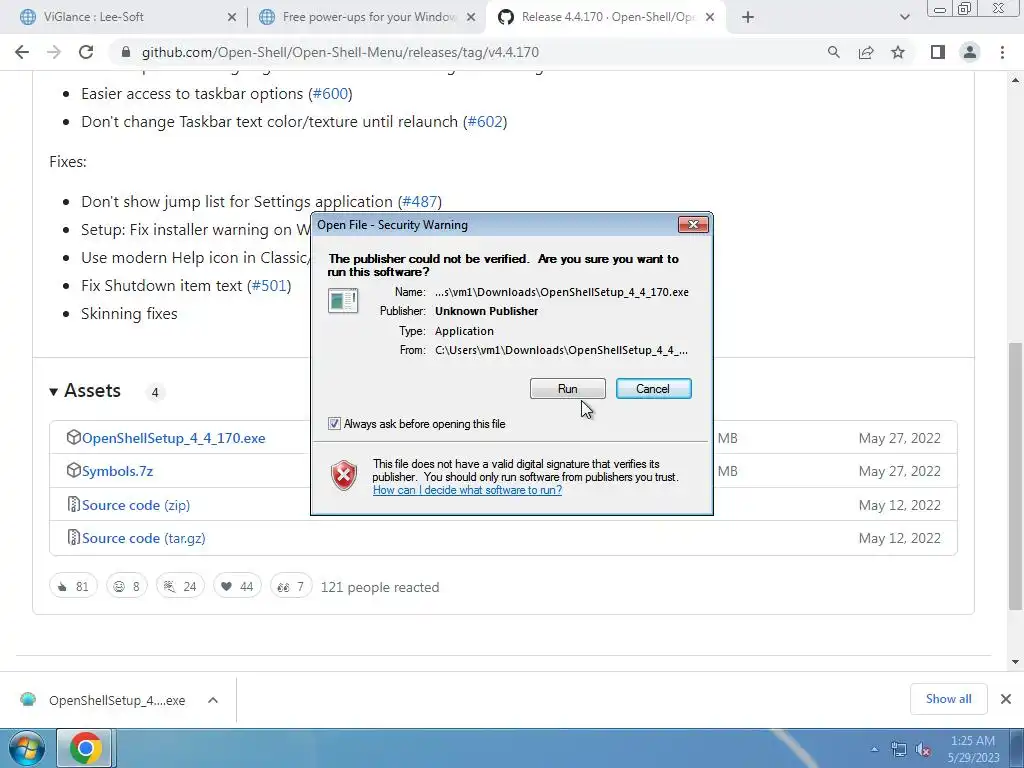Image resolution: width=1024 pixels, height=768 pixels.
Task: Toggle the browser side panel
Action: (x=938, y=52)
